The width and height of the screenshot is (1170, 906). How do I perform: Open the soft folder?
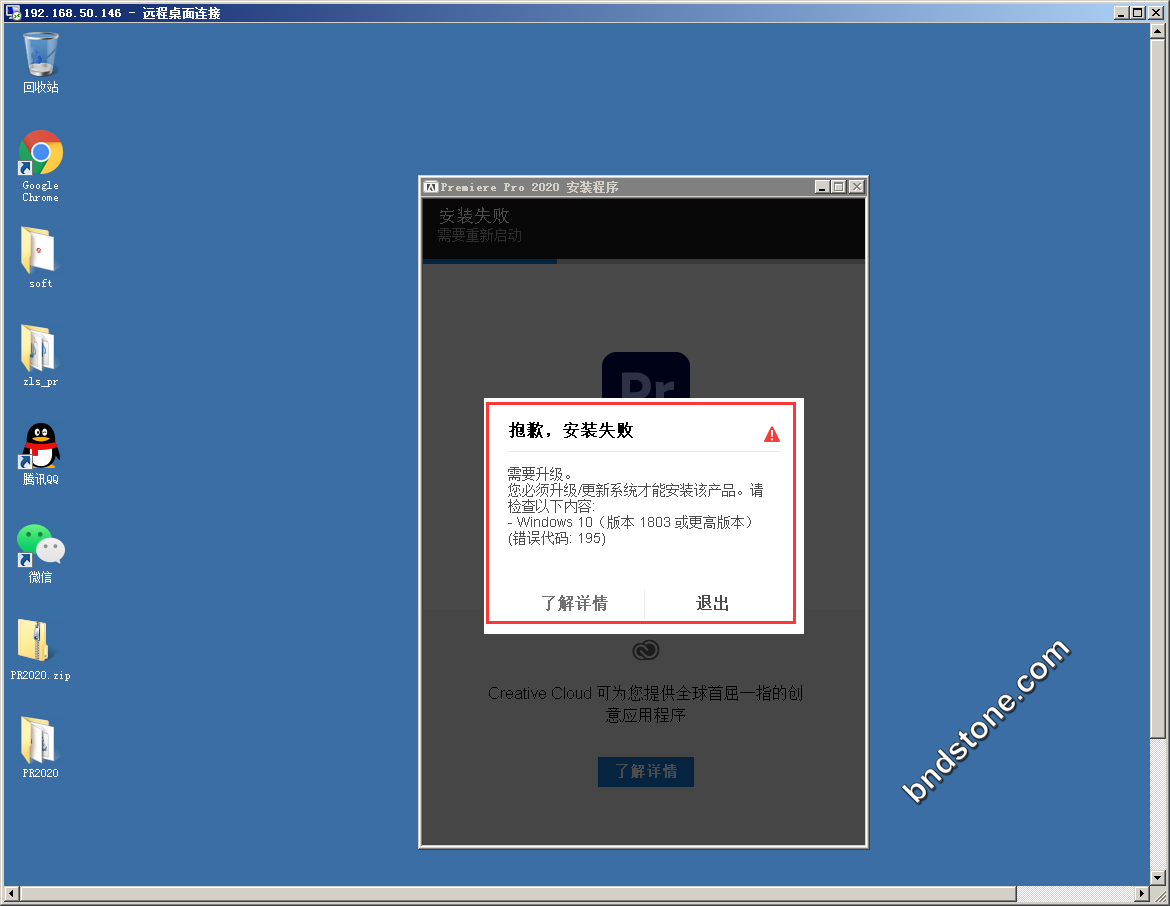(40, 251)
